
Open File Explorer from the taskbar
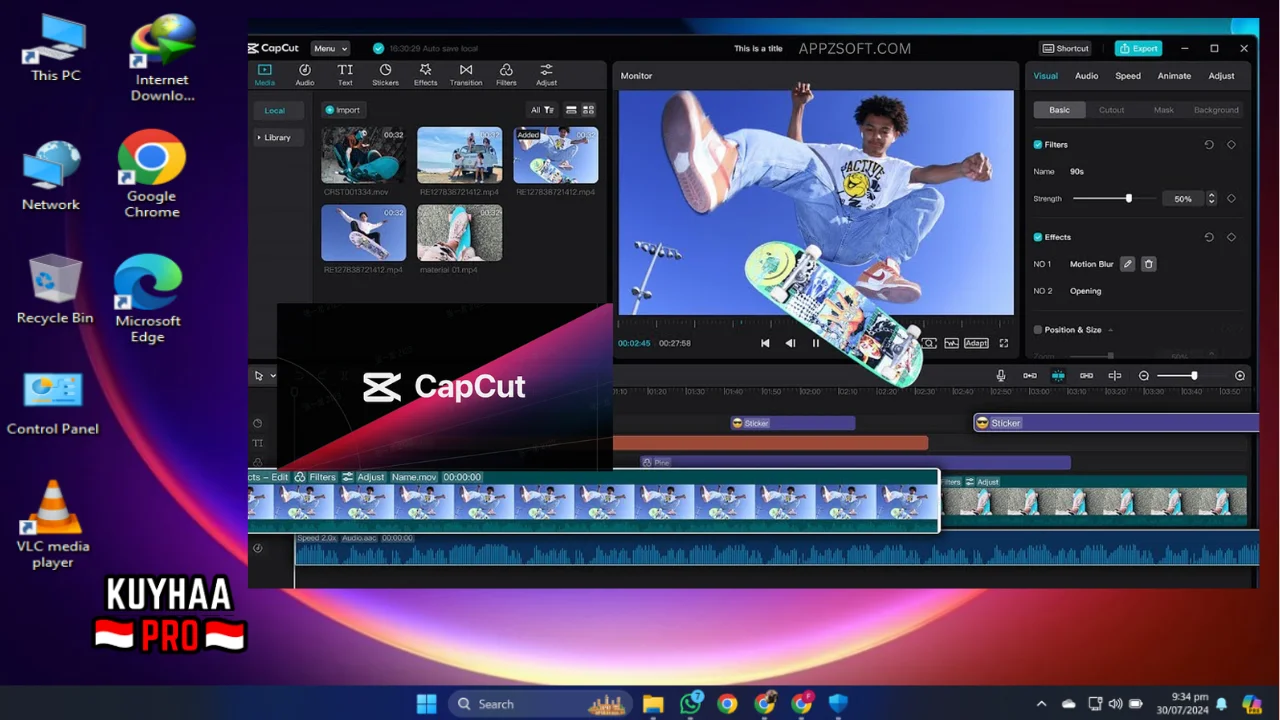653,704
